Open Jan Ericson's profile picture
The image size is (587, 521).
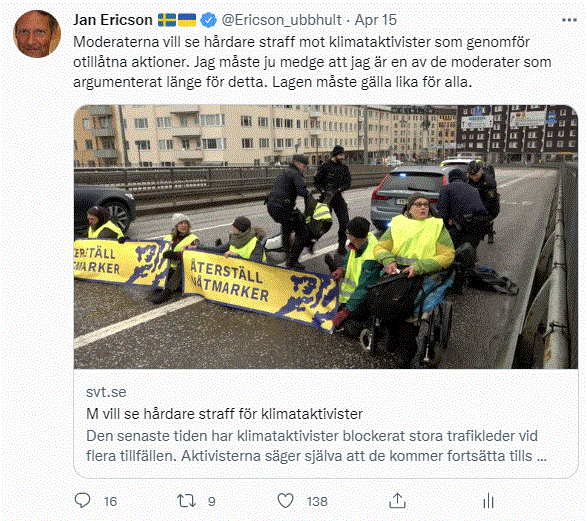(37, 34)
